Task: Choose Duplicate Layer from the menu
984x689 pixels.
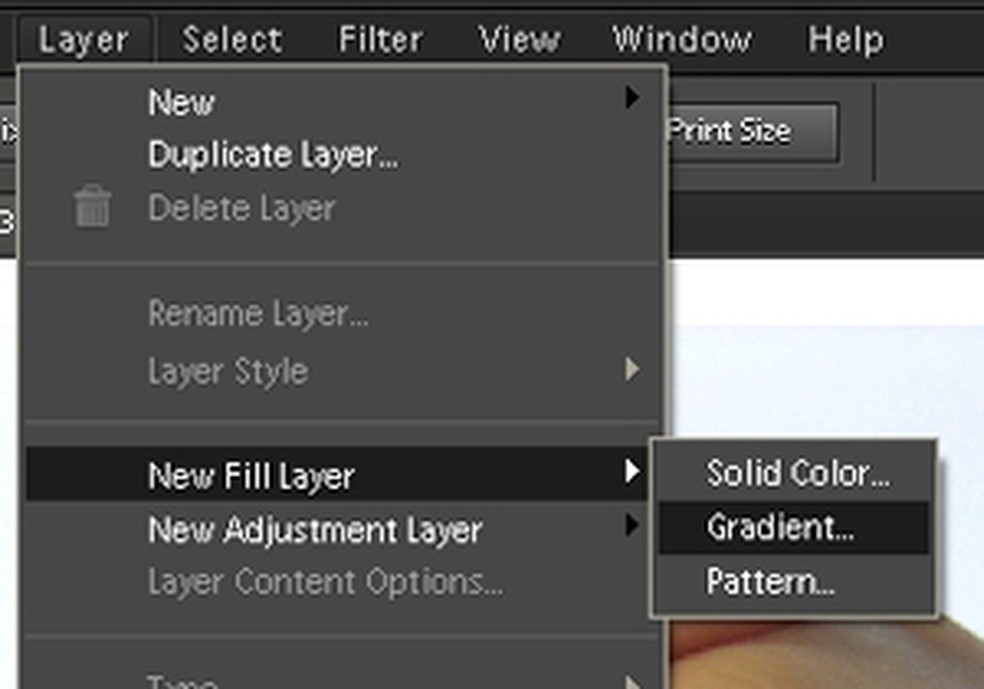Action: [x=273, y=155]
